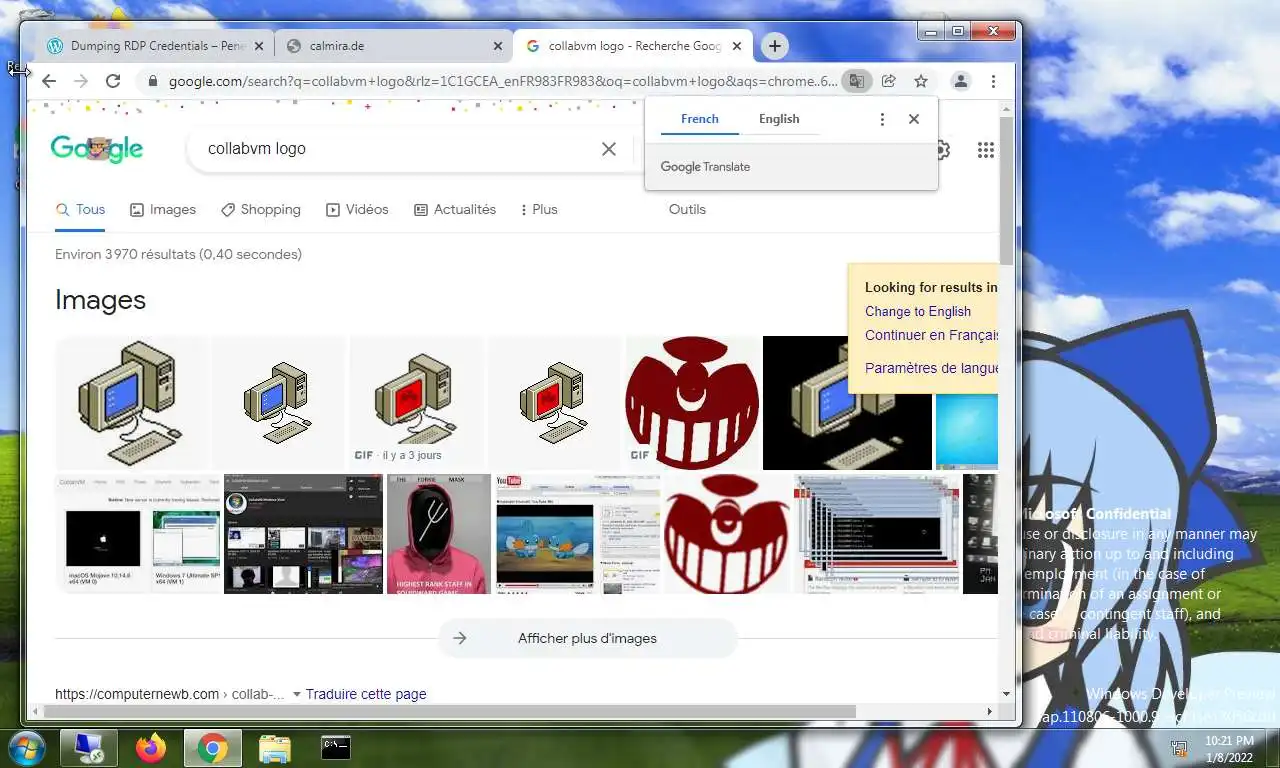
Task: Open the Translate page icon in address bar
Action: pos(856,81)
